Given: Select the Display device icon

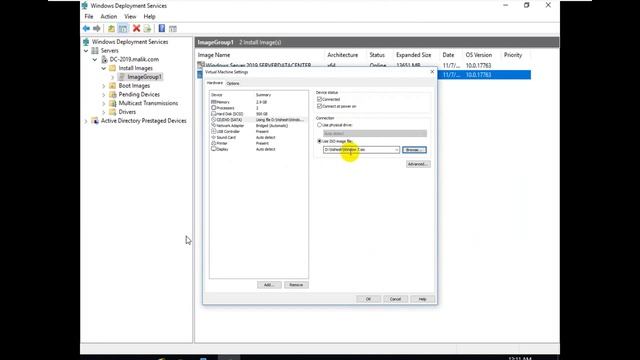Looking at the screenshot, I should 213,149.
